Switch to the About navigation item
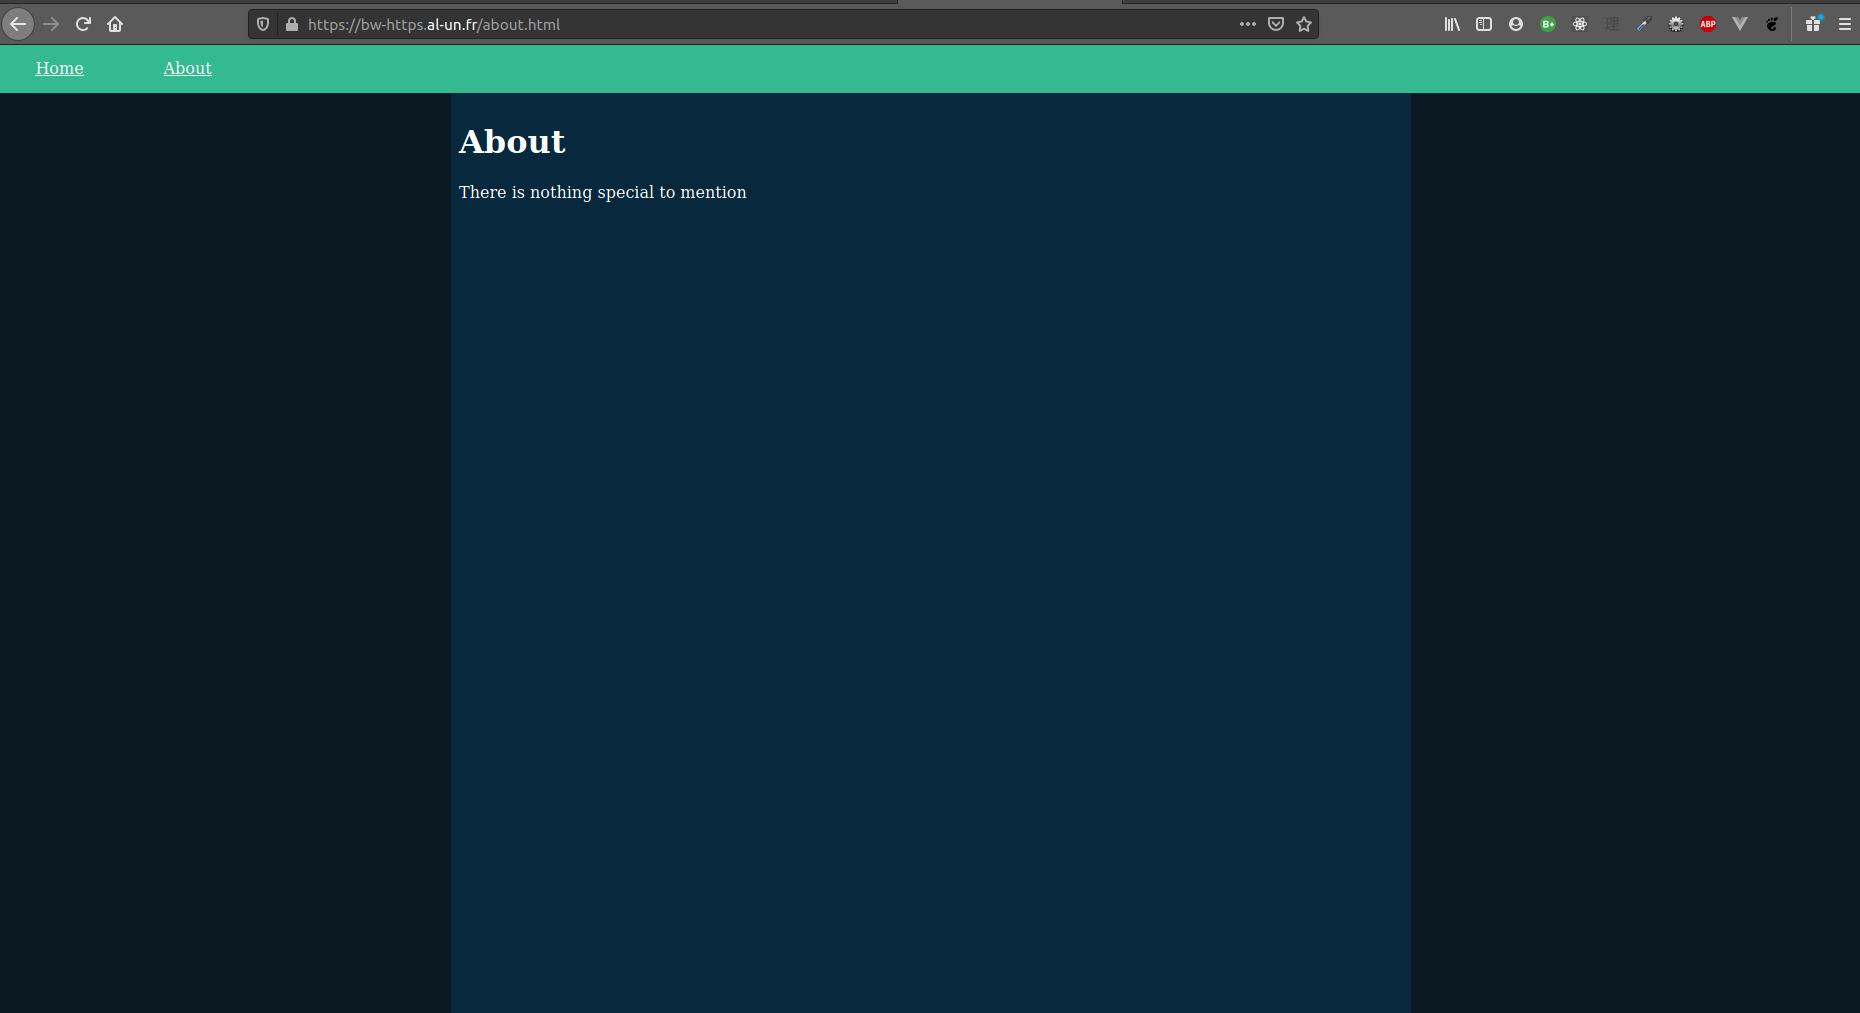The height and width of the screenshot is (1013, 1860). pos(187,68)
